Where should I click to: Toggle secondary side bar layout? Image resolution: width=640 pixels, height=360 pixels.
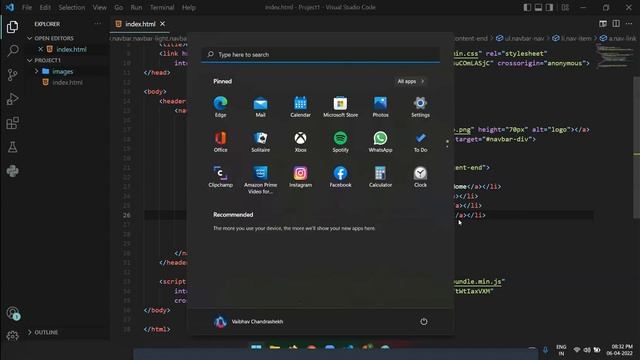pyautogui.click(x=549, y=7)
